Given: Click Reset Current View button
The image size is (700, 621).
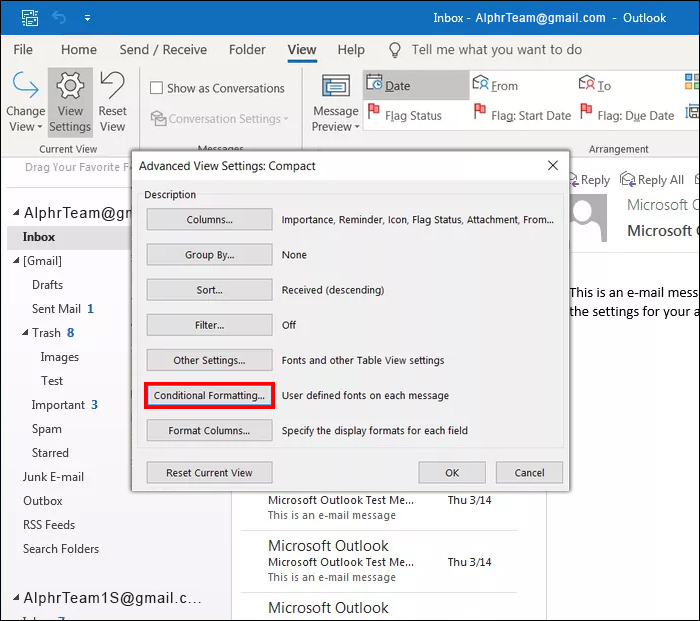Looking at the screenshot, I should point(209,472).
